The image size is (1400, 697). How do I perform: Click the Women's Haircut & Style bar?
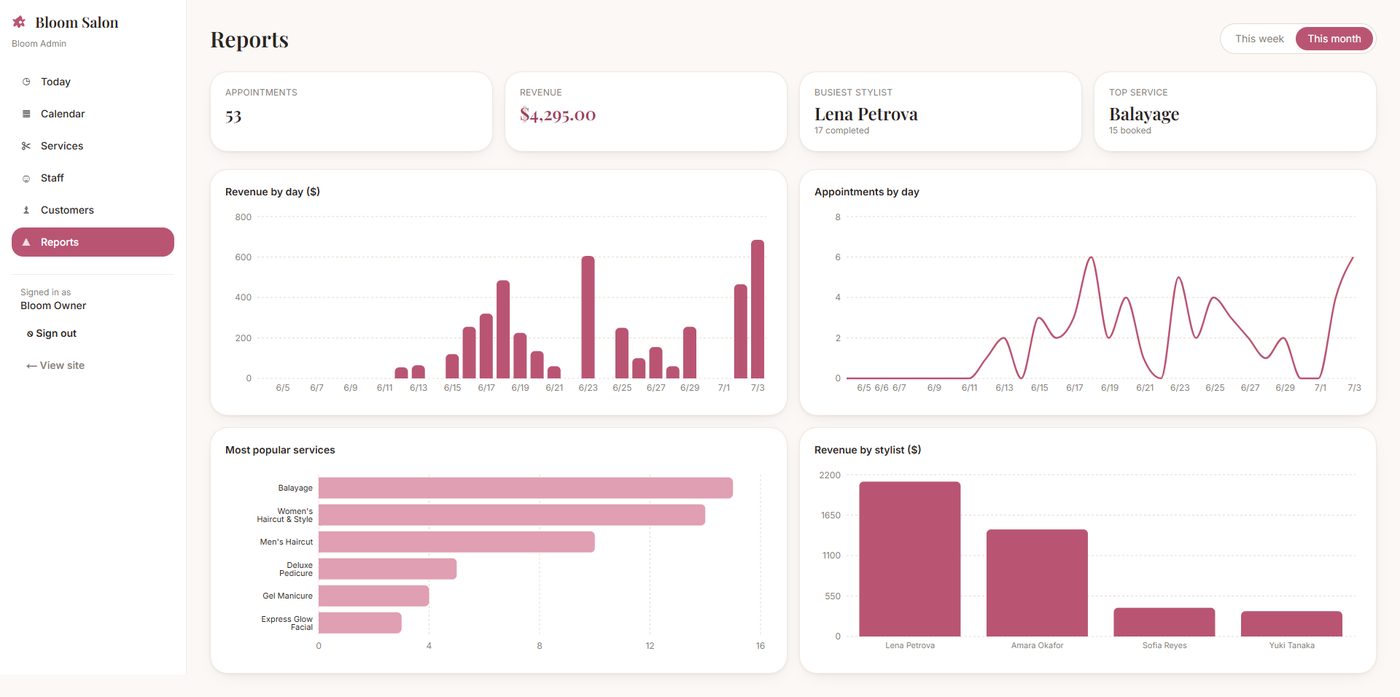(x=511, y=515)
